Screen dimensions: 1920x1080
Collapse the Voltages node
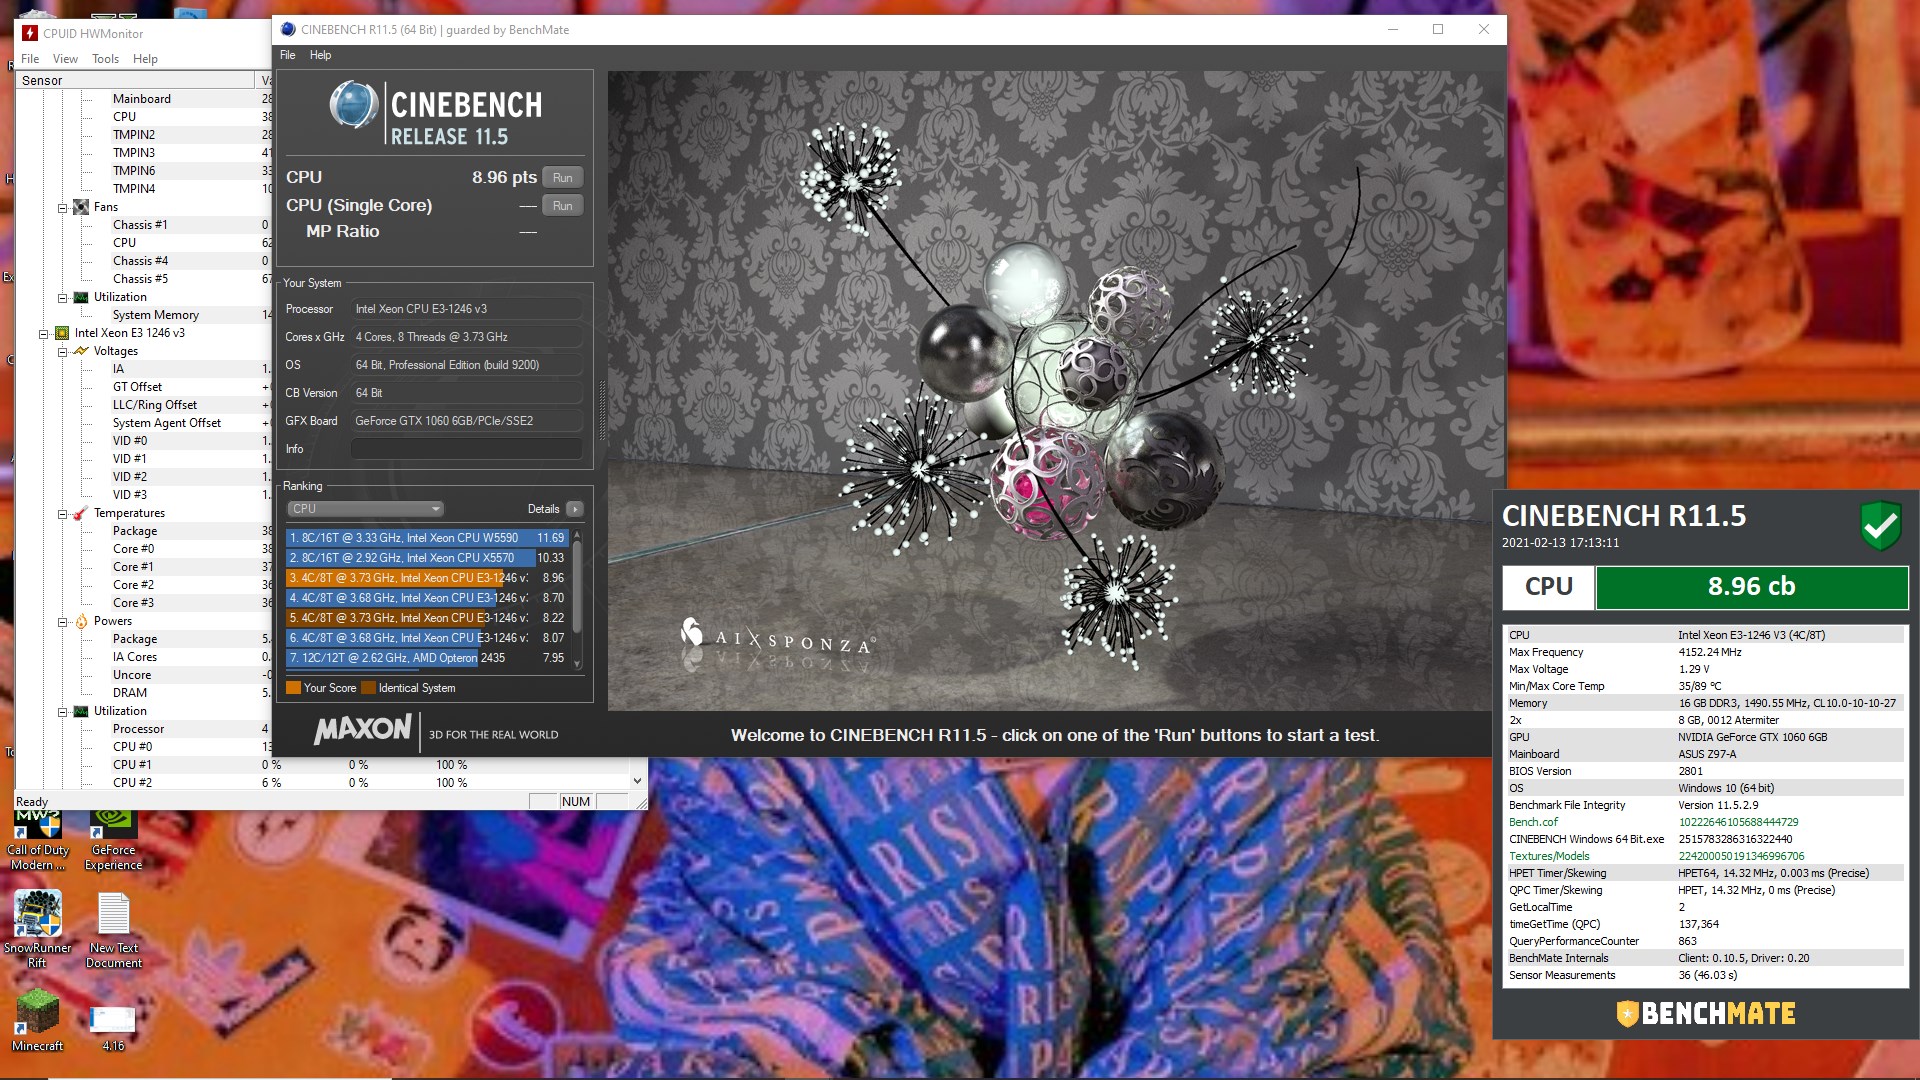pos(62,352)
